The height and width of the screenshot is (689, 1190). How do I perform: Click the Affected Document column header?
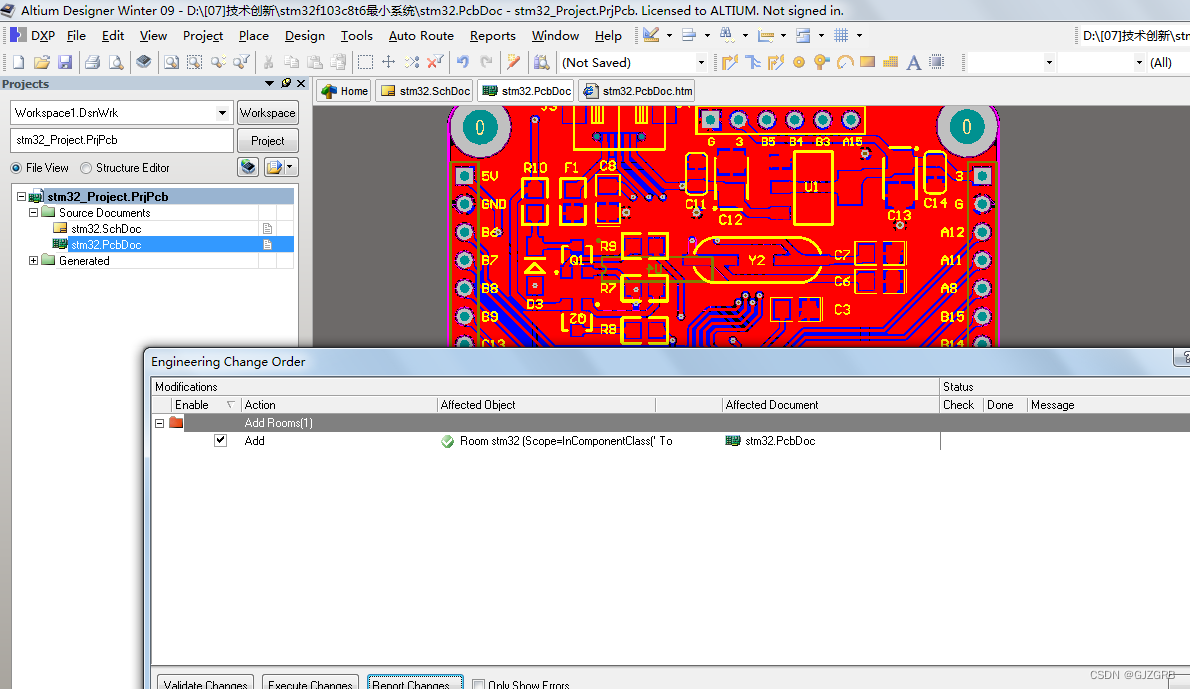tap(830, 405)
